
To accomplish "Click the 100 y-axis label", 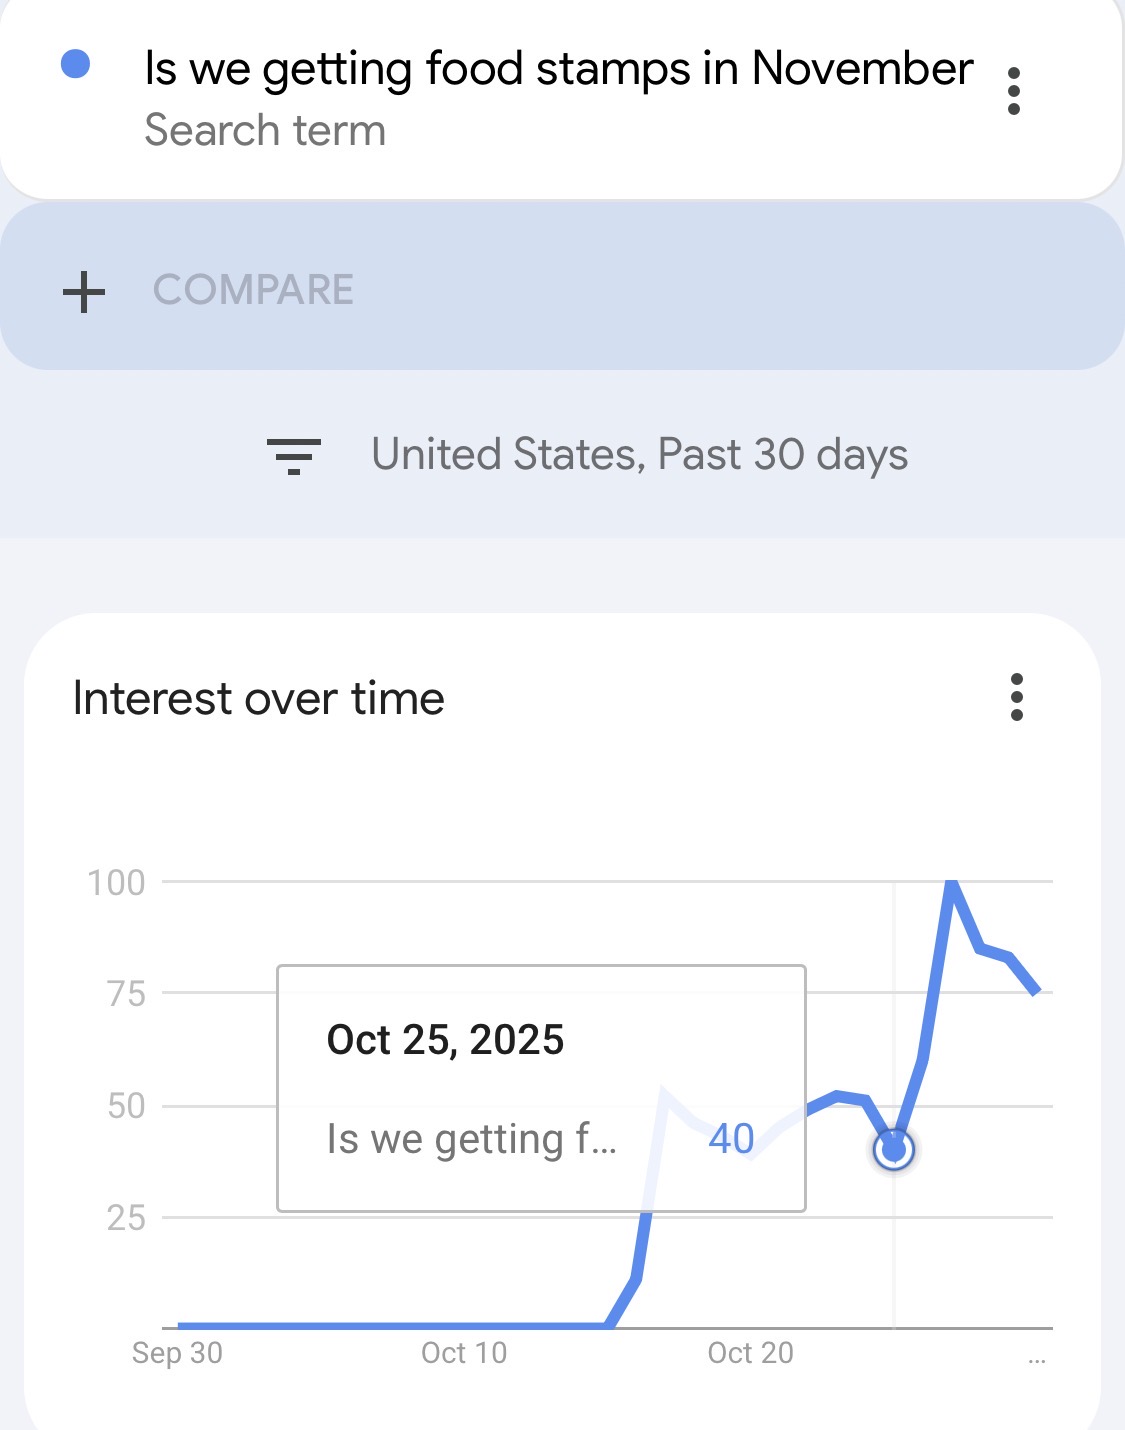I will click(x=117, y=883).
